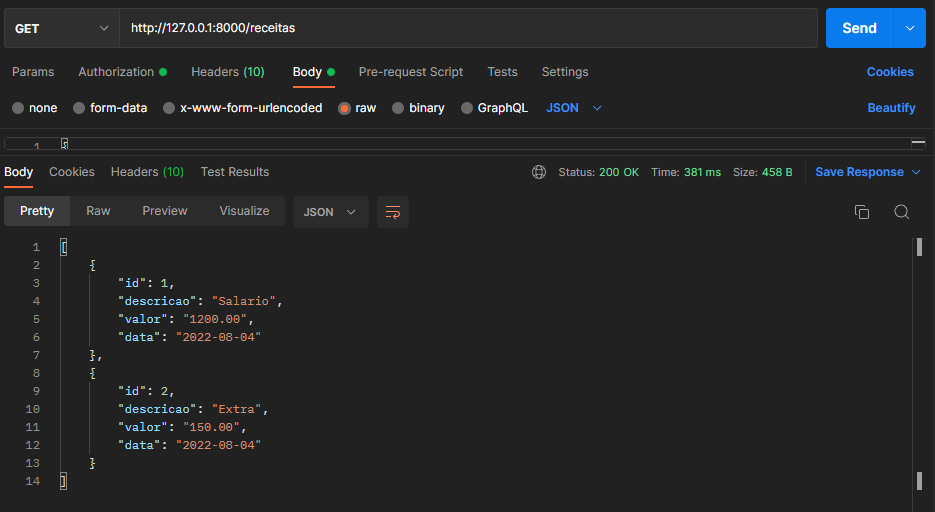Open the raw JSON format dropdown

pos(574,108)
